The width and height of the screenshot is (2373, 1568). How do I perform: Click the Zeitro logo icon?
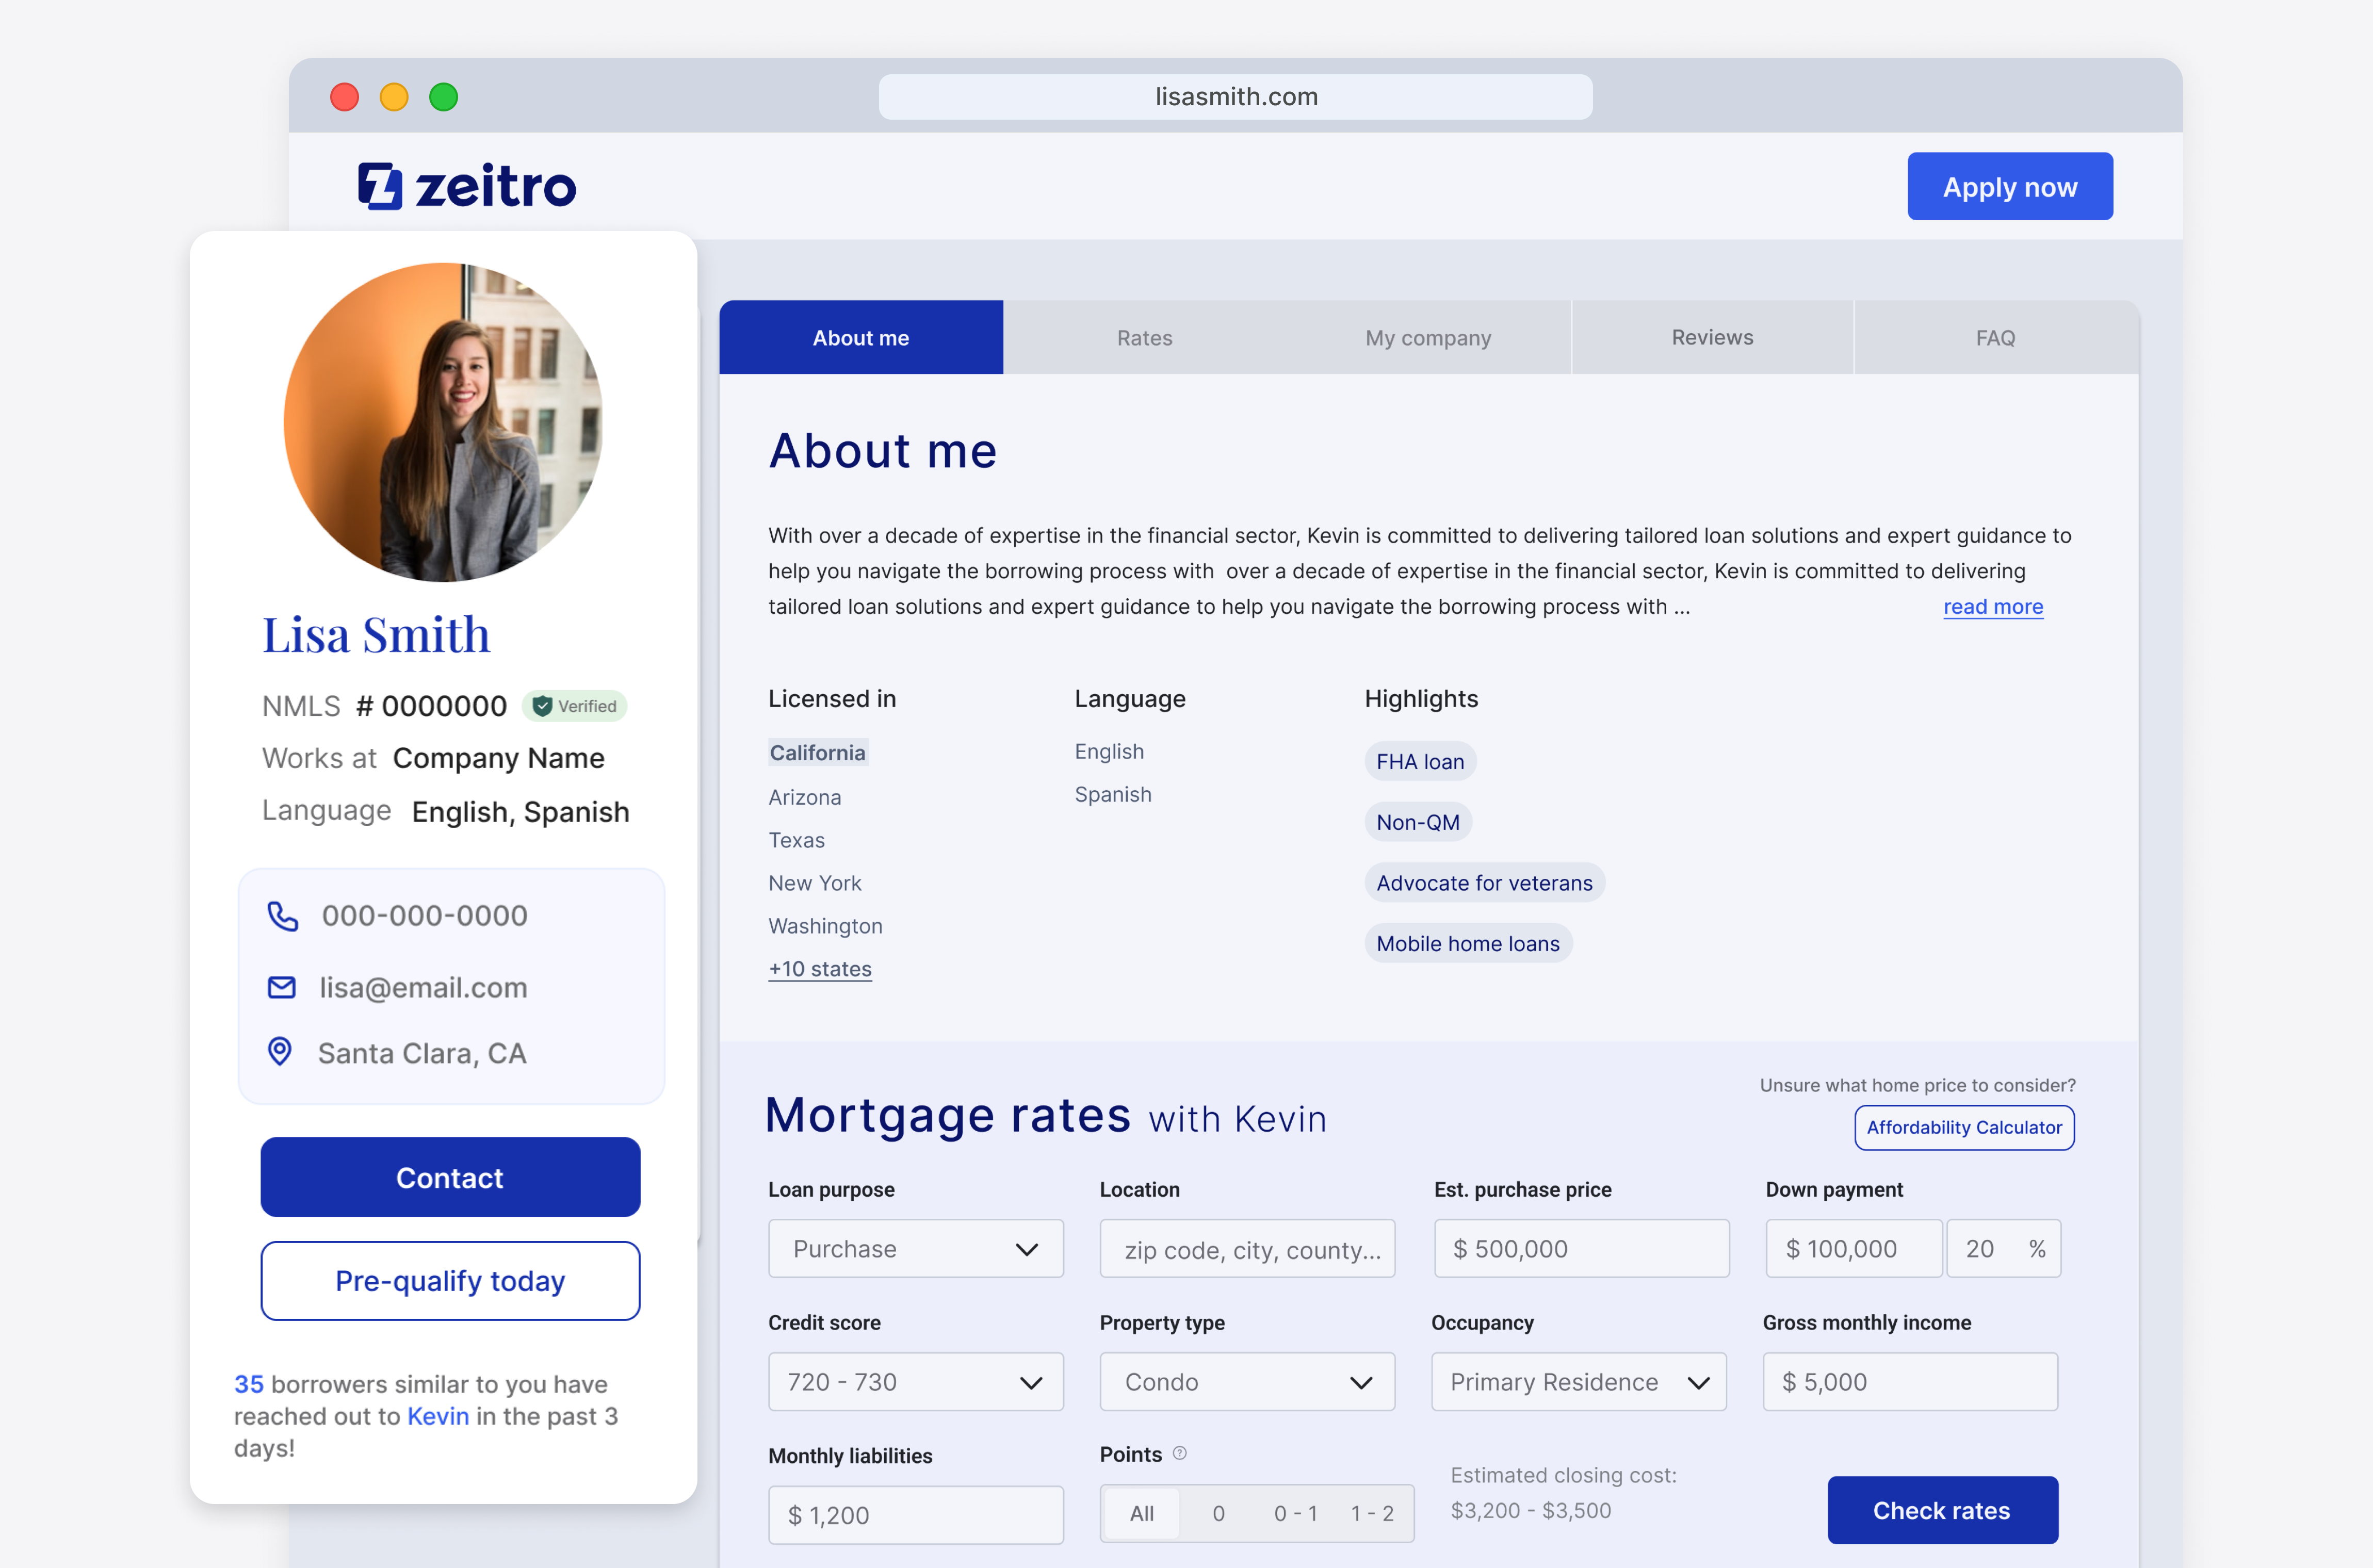pos(380,187)
